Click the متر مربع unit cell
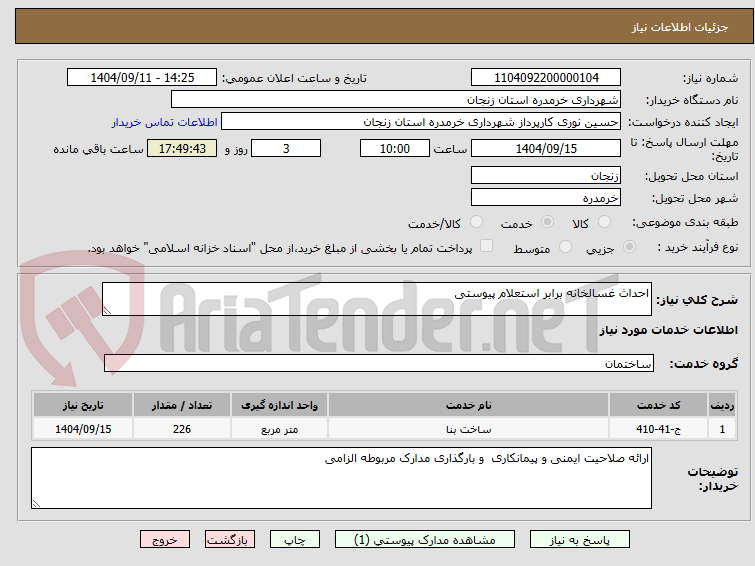This screenshot has width=755, height=566. [x=280, y=429]
